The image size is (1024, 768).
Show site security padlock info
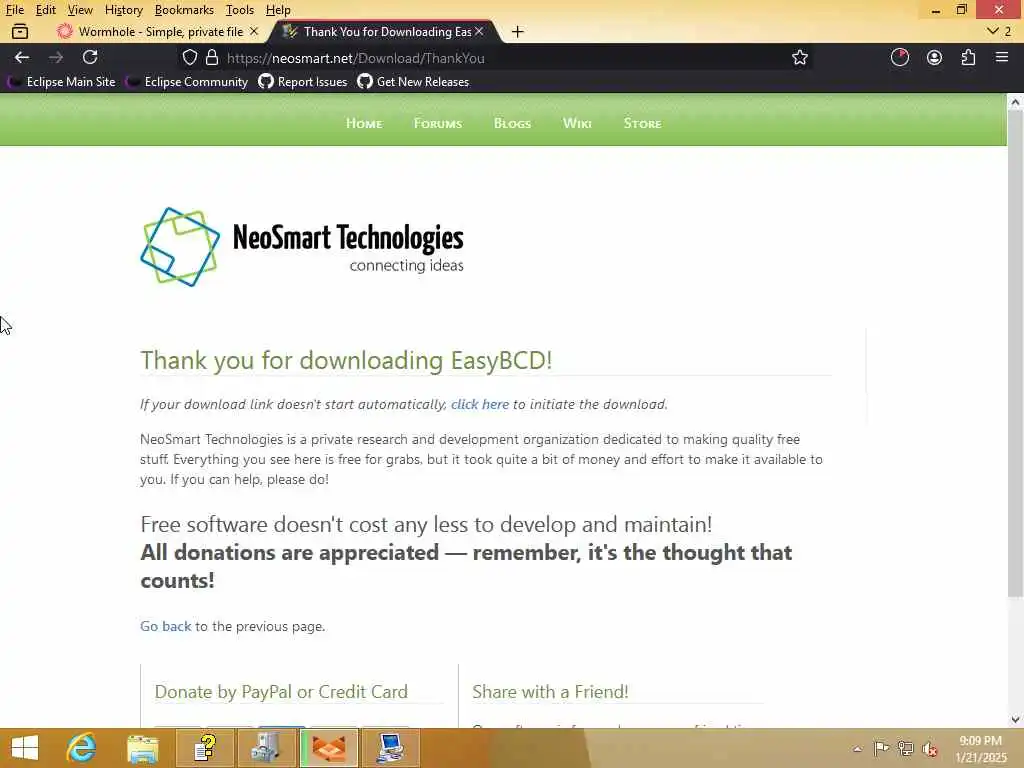tap(212, 57)
